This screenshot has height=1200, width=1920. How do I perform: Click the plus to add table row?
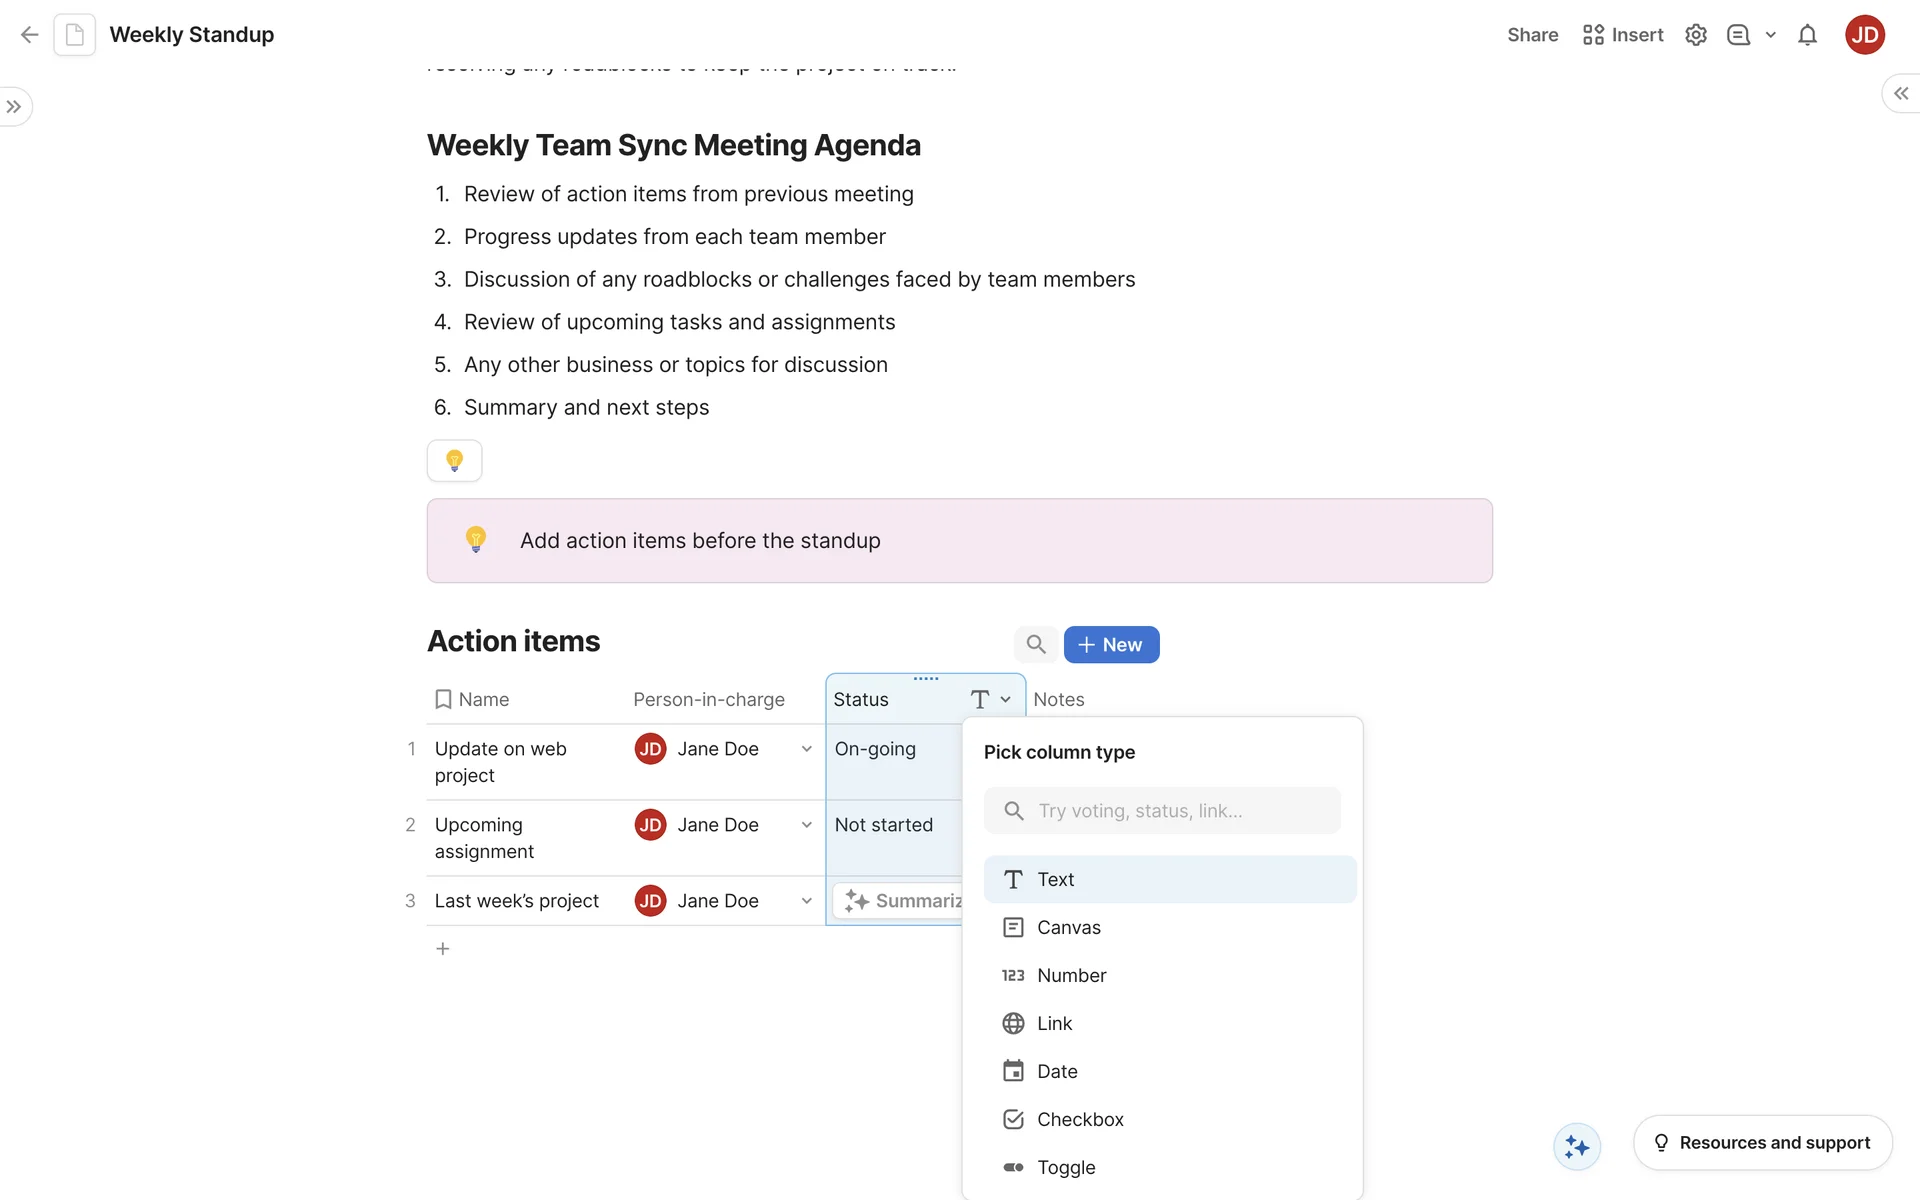(x=443, y=949)
